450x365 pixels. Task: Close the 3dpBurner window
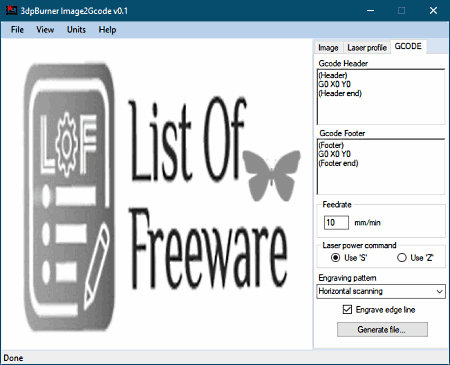click(x=433, y=11)
